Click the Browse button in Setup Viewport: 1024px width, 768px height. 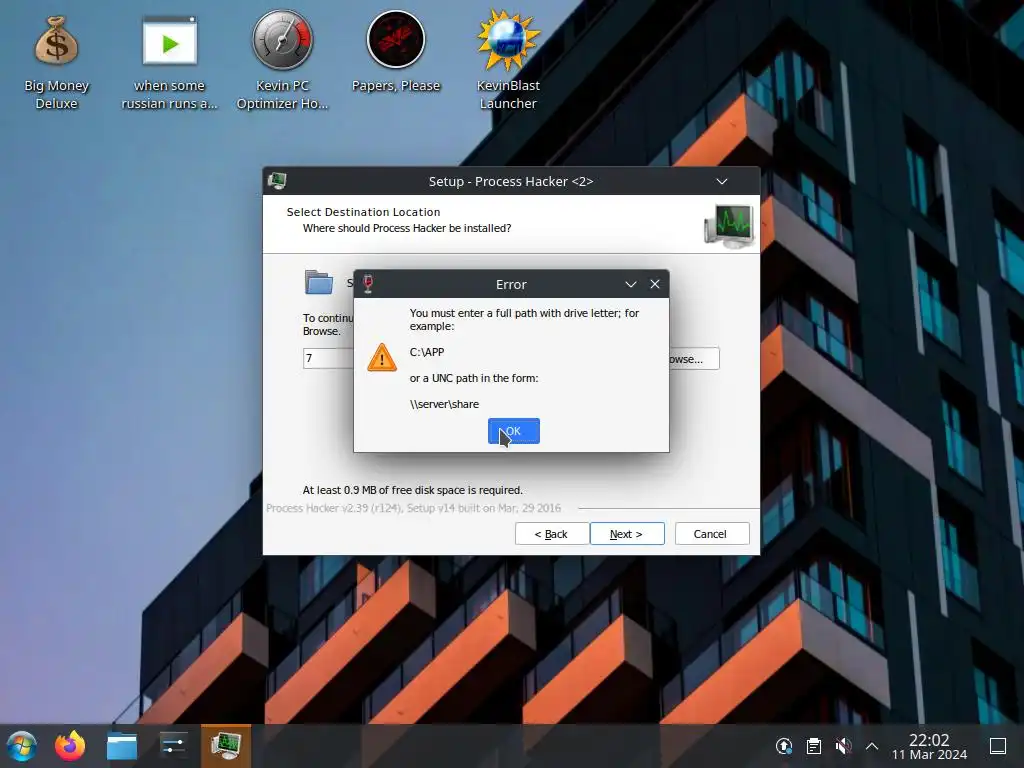coord(694,359)
